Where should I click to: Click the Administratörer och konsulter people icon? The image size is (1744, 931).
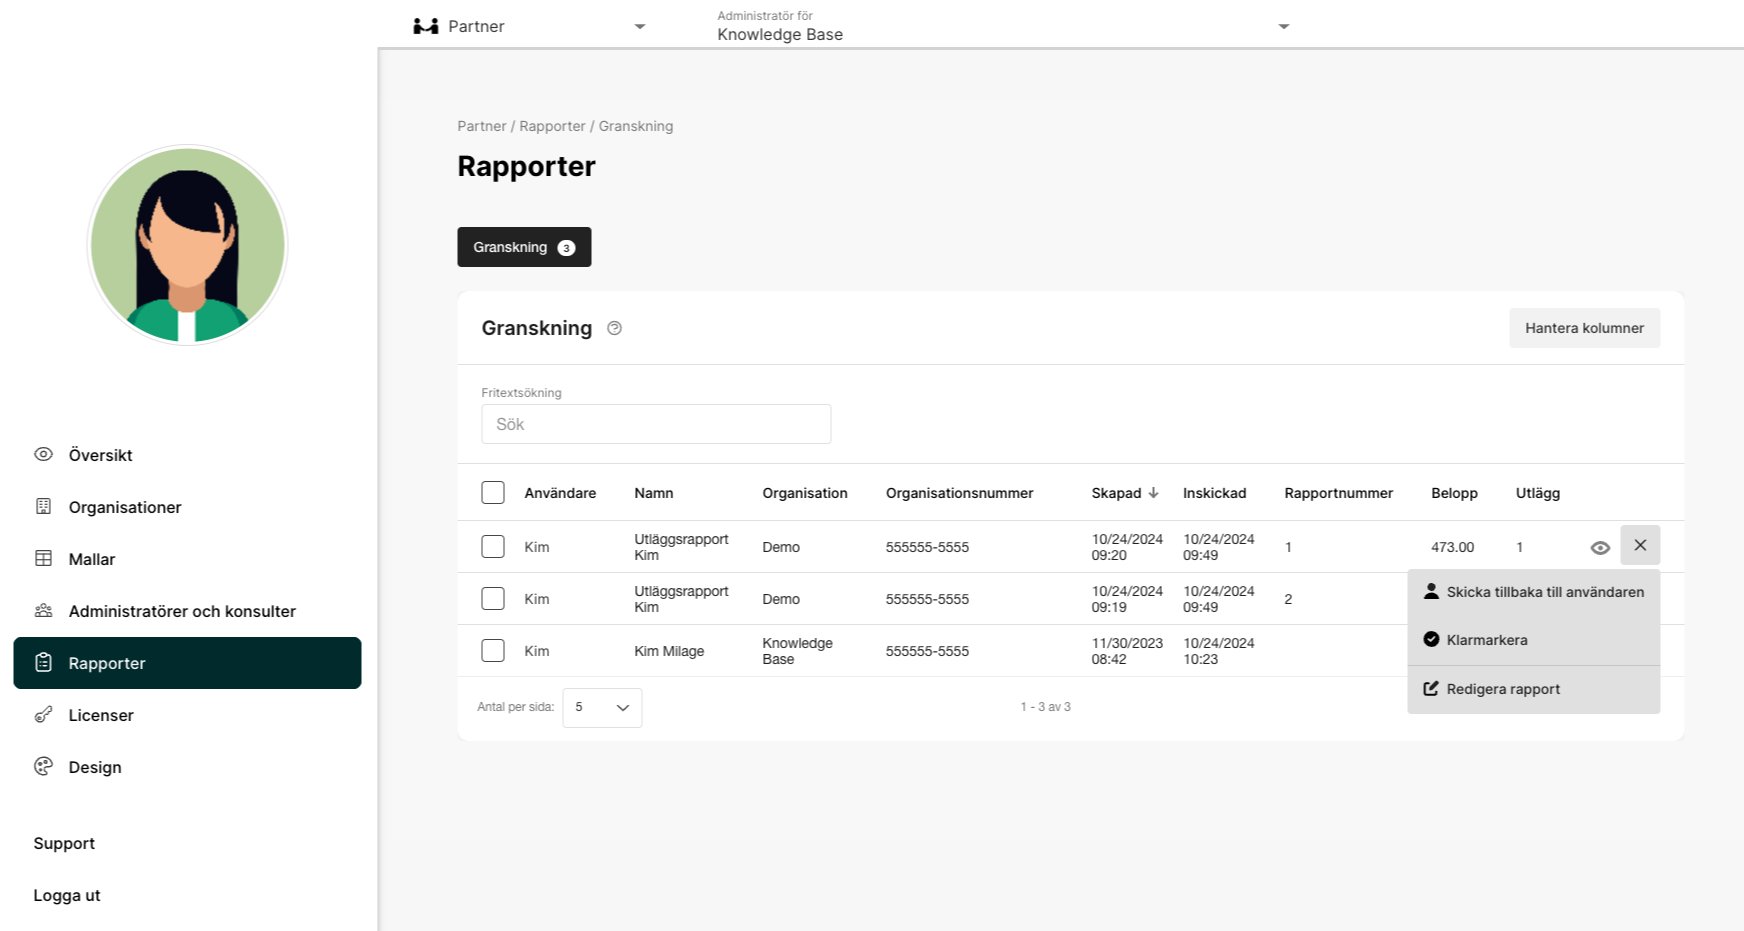point(43,610)
